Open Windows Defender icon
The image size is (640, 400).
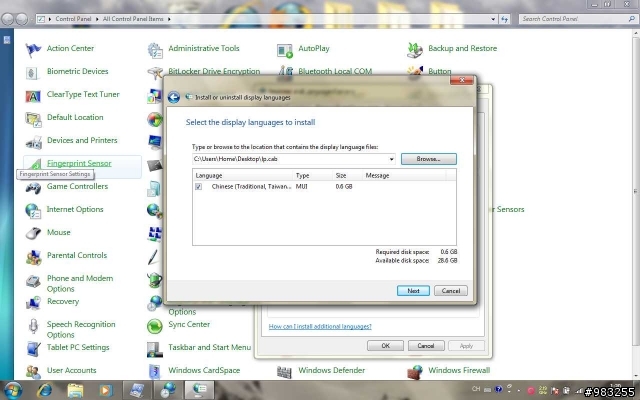coord(284,371)
